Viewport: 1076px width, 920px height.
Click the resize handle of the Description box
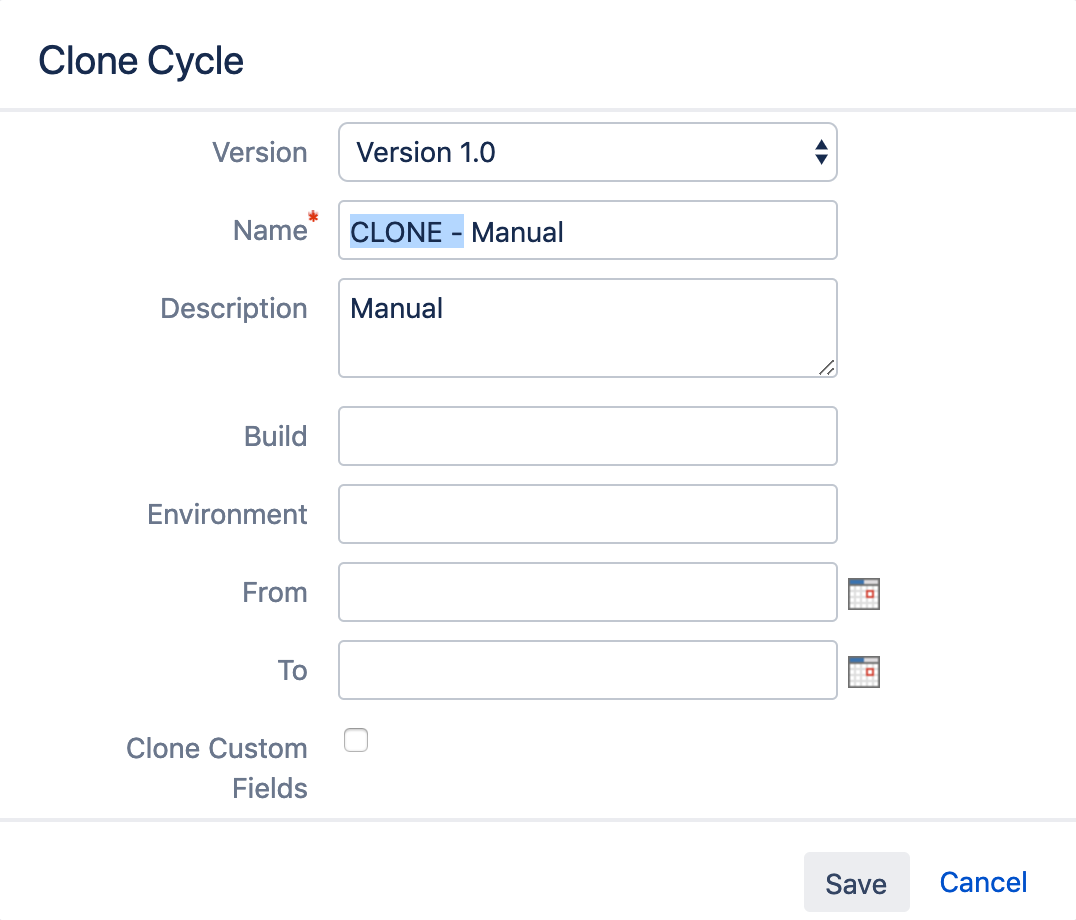pyautogui.click(x=828, y=368)
